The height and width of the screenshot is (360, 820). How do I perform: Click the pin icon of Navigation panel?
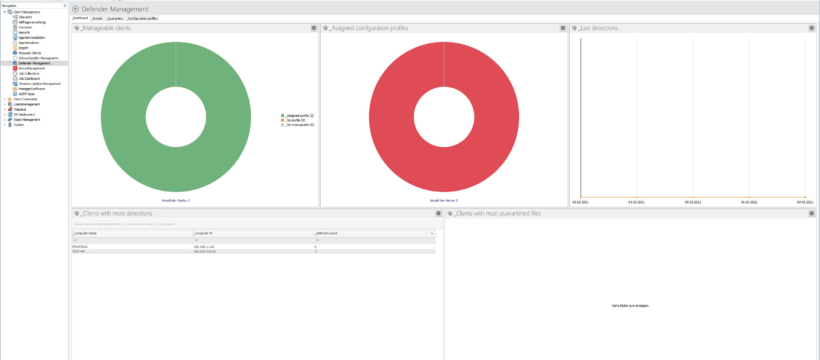(64, 6)
